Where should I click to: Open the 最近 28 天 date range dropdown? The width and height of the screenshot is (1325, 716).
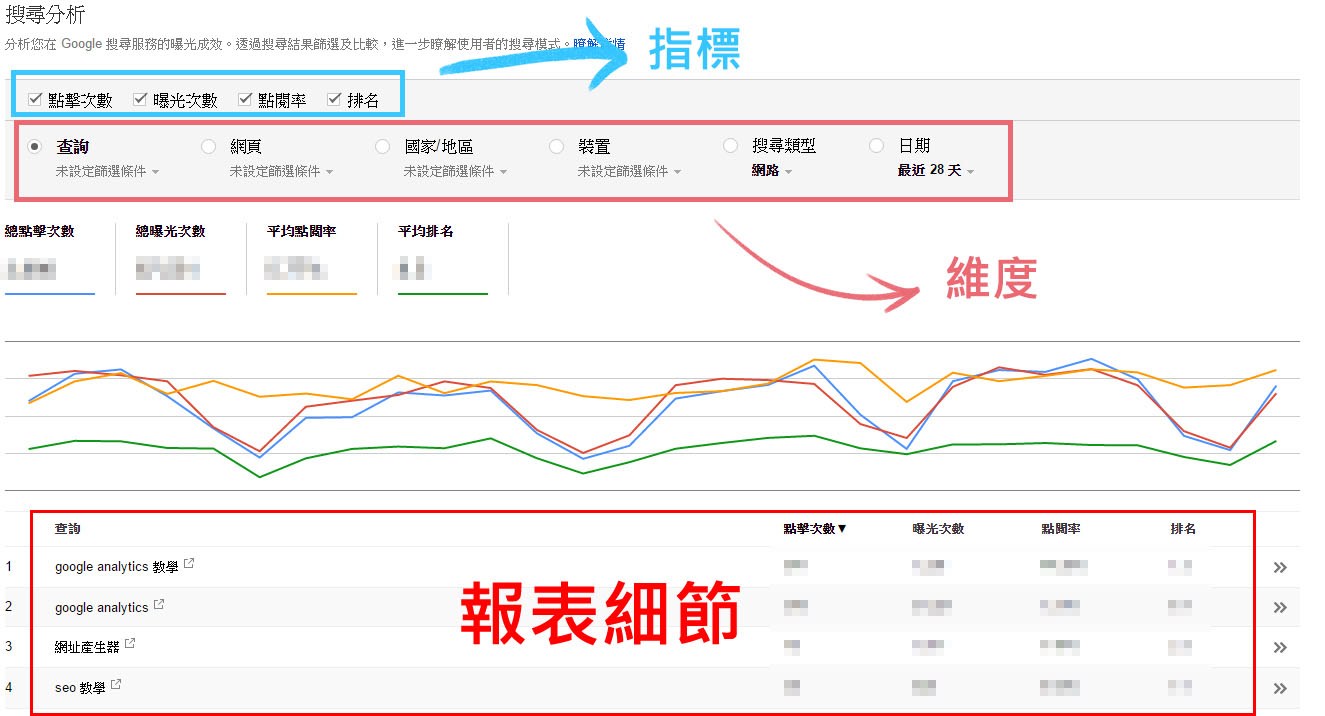(x=936, y=171)
